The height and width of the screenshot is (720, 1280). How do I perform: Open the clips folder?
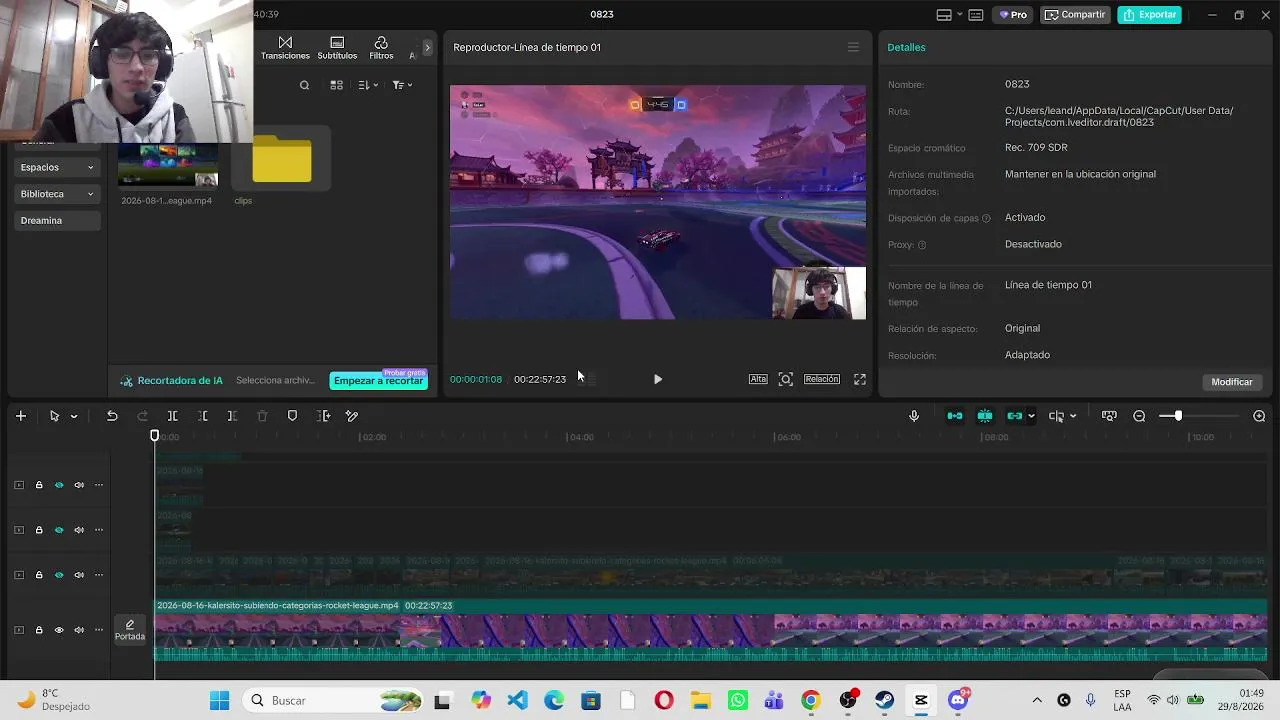282,160
